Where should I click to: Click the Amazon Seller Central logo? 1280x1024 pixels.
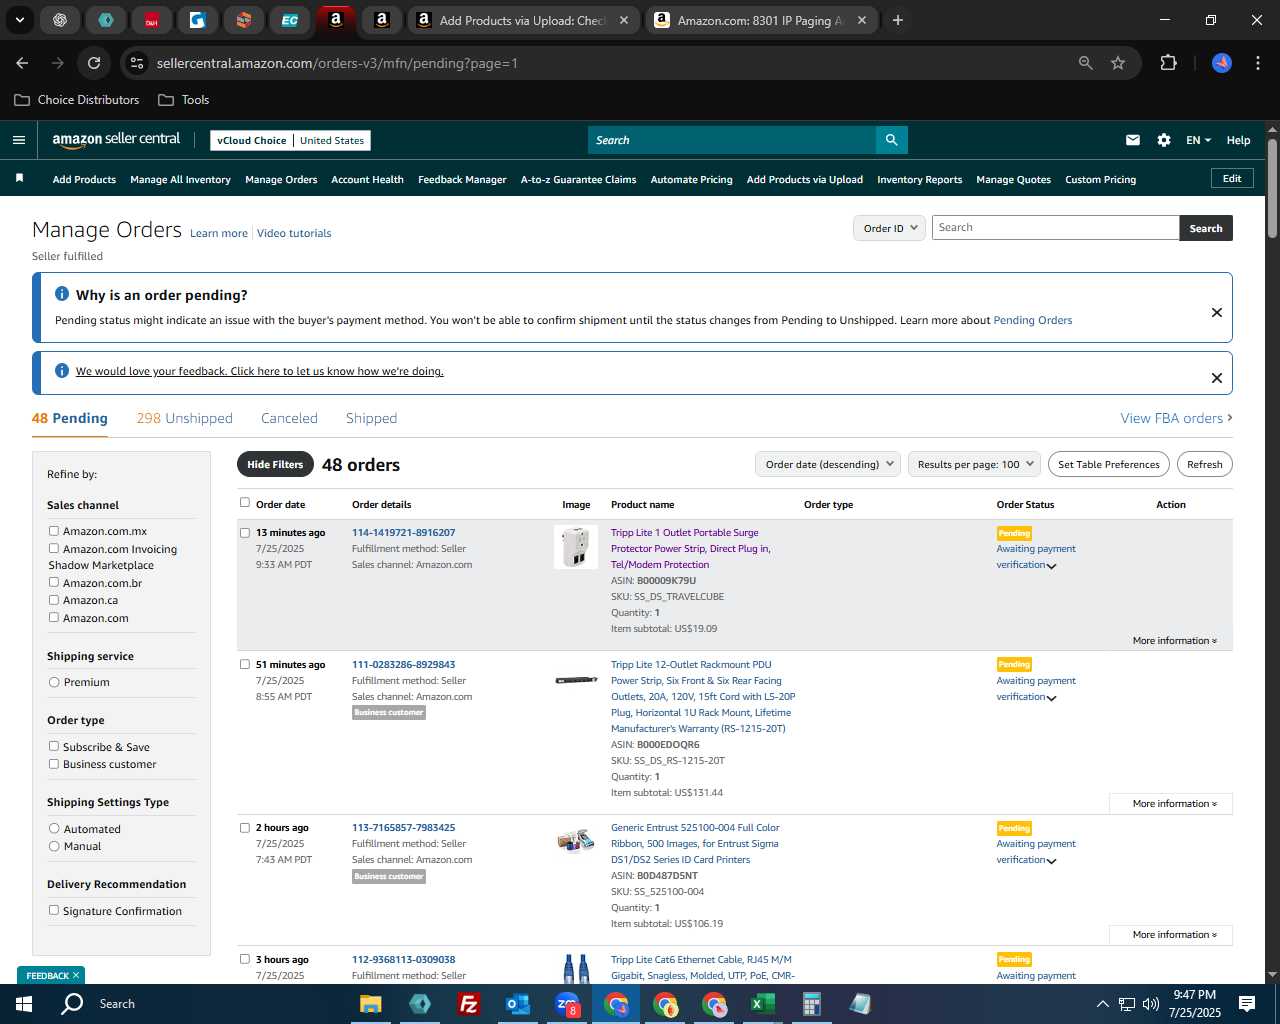click(x=116, y=140)
